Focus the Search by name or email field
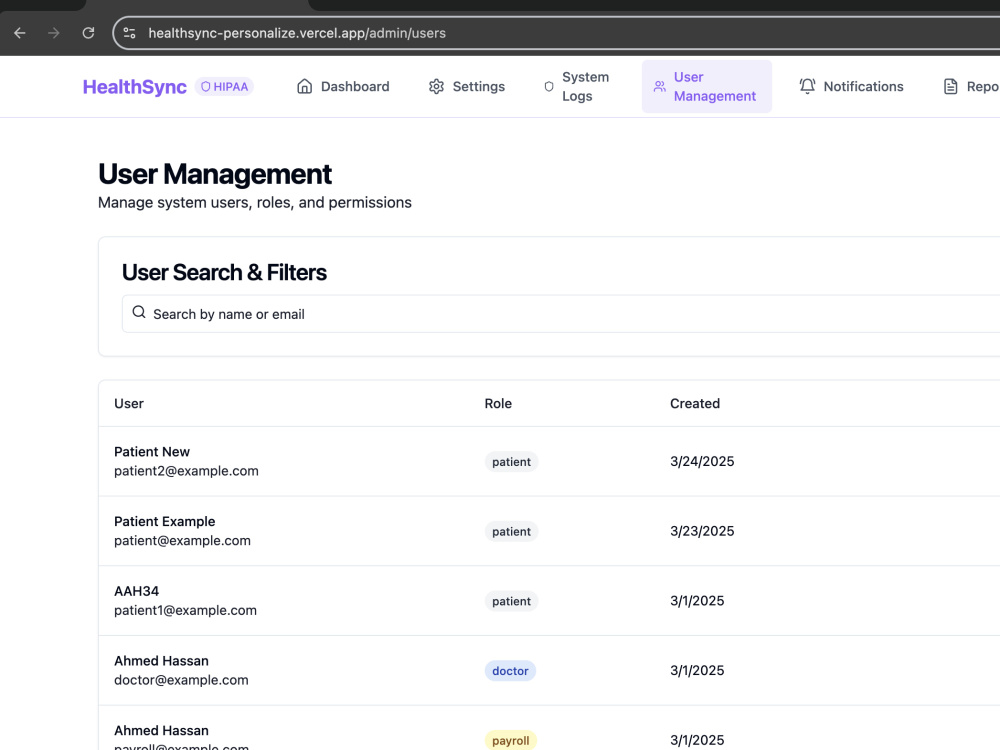The image size is (1000, 750). pyautogui.click(x=561, y=314)
